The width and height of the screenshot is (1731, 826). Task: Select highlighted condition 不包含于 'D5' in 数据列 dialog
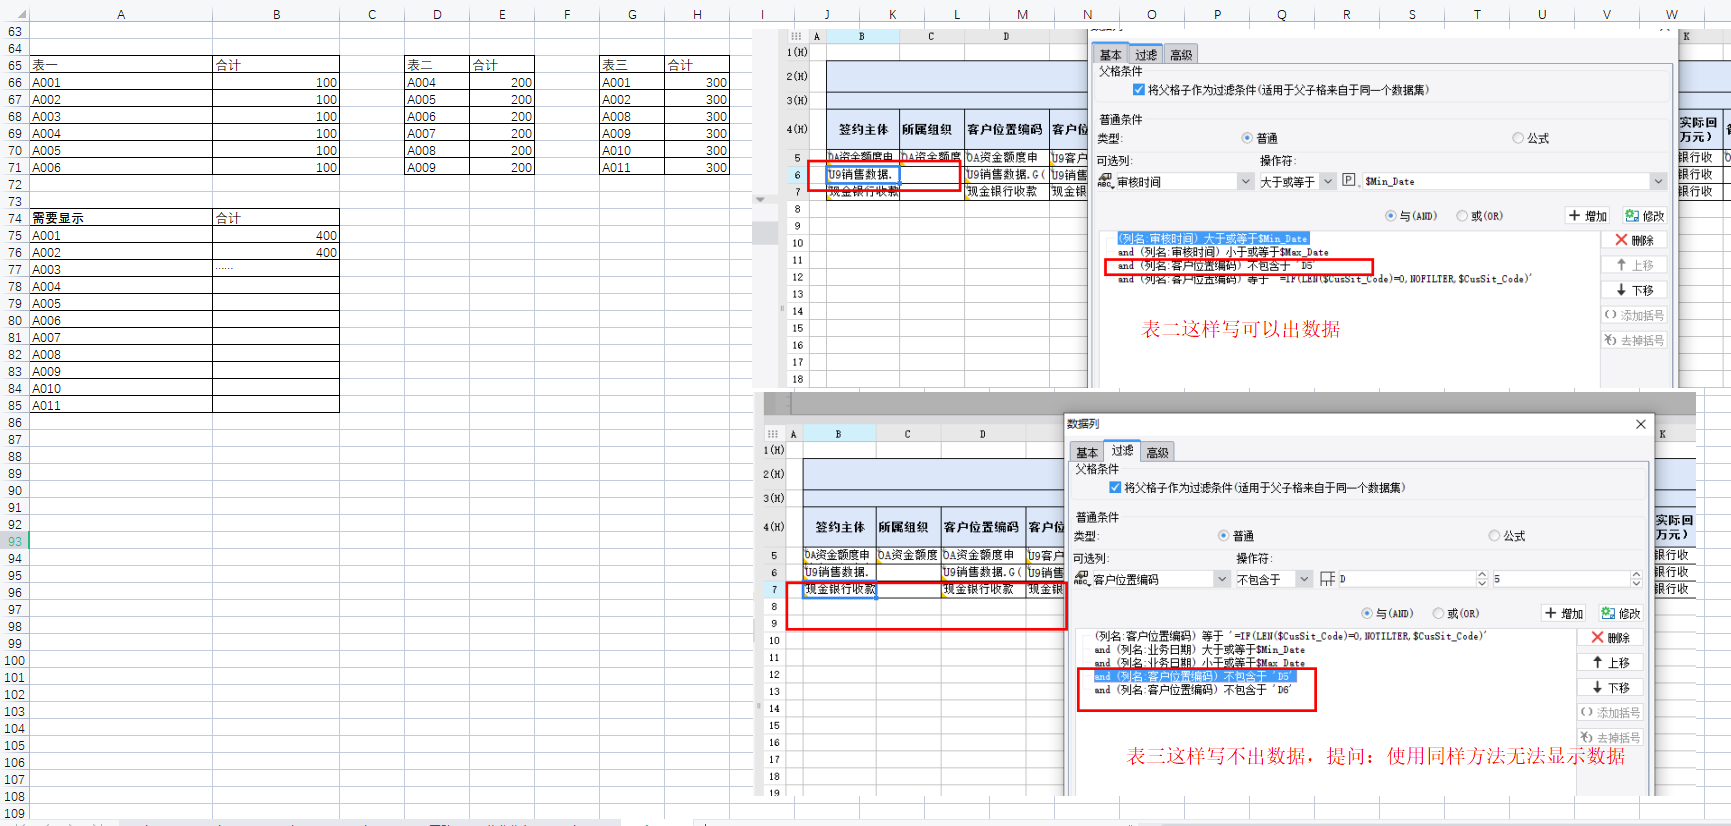(1194, 676)
